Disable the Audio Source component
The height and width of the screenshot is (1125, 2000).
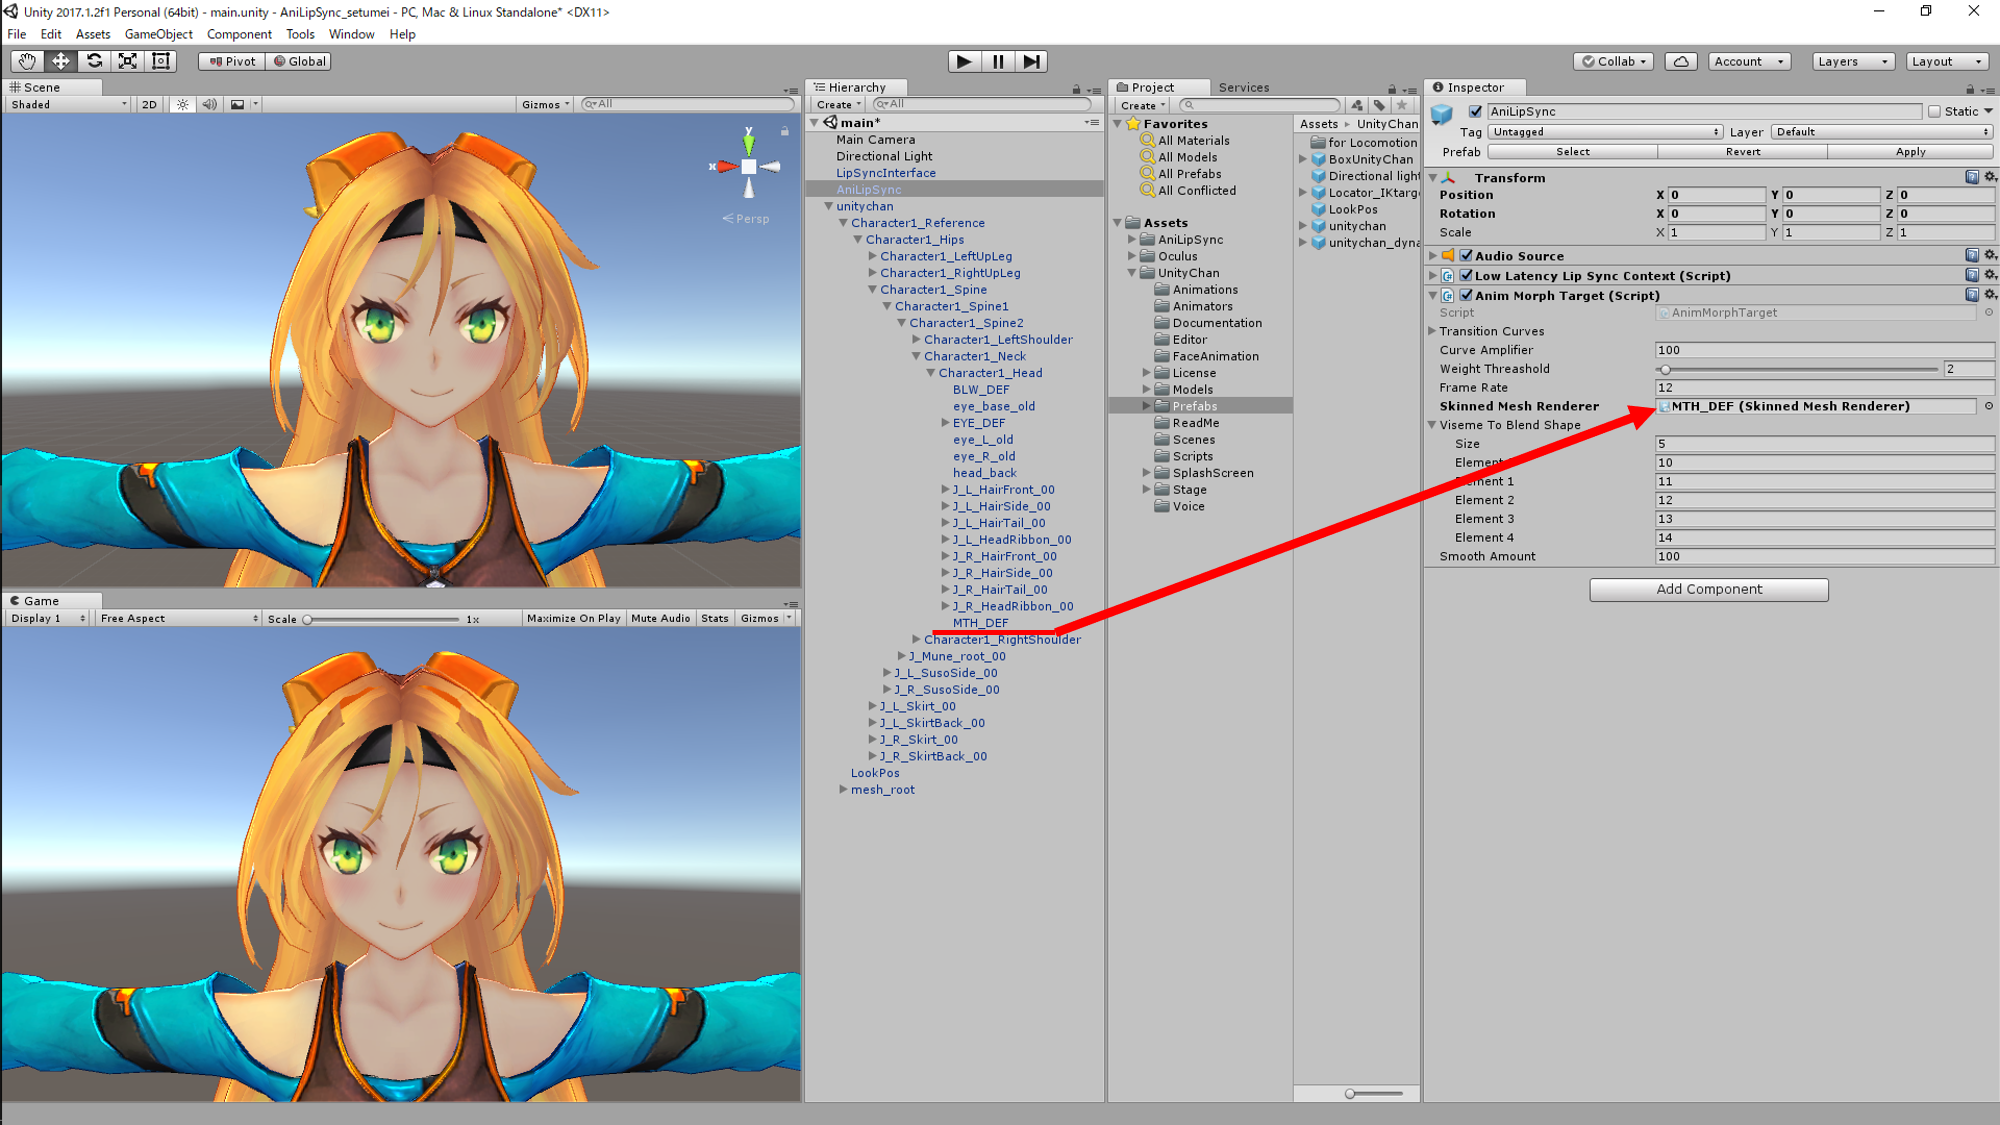coord(1466,255)
